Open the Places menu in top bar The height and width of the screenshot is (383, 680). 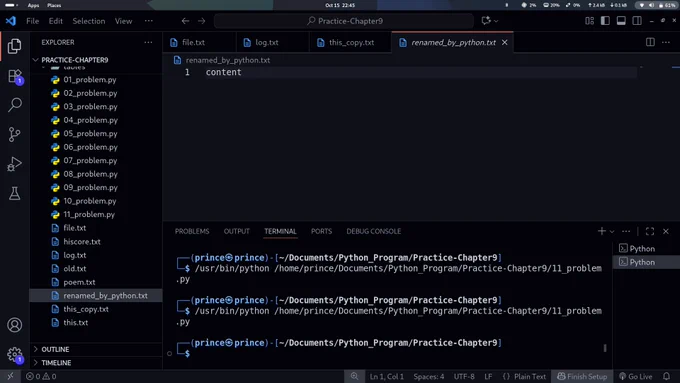point(54,5)
